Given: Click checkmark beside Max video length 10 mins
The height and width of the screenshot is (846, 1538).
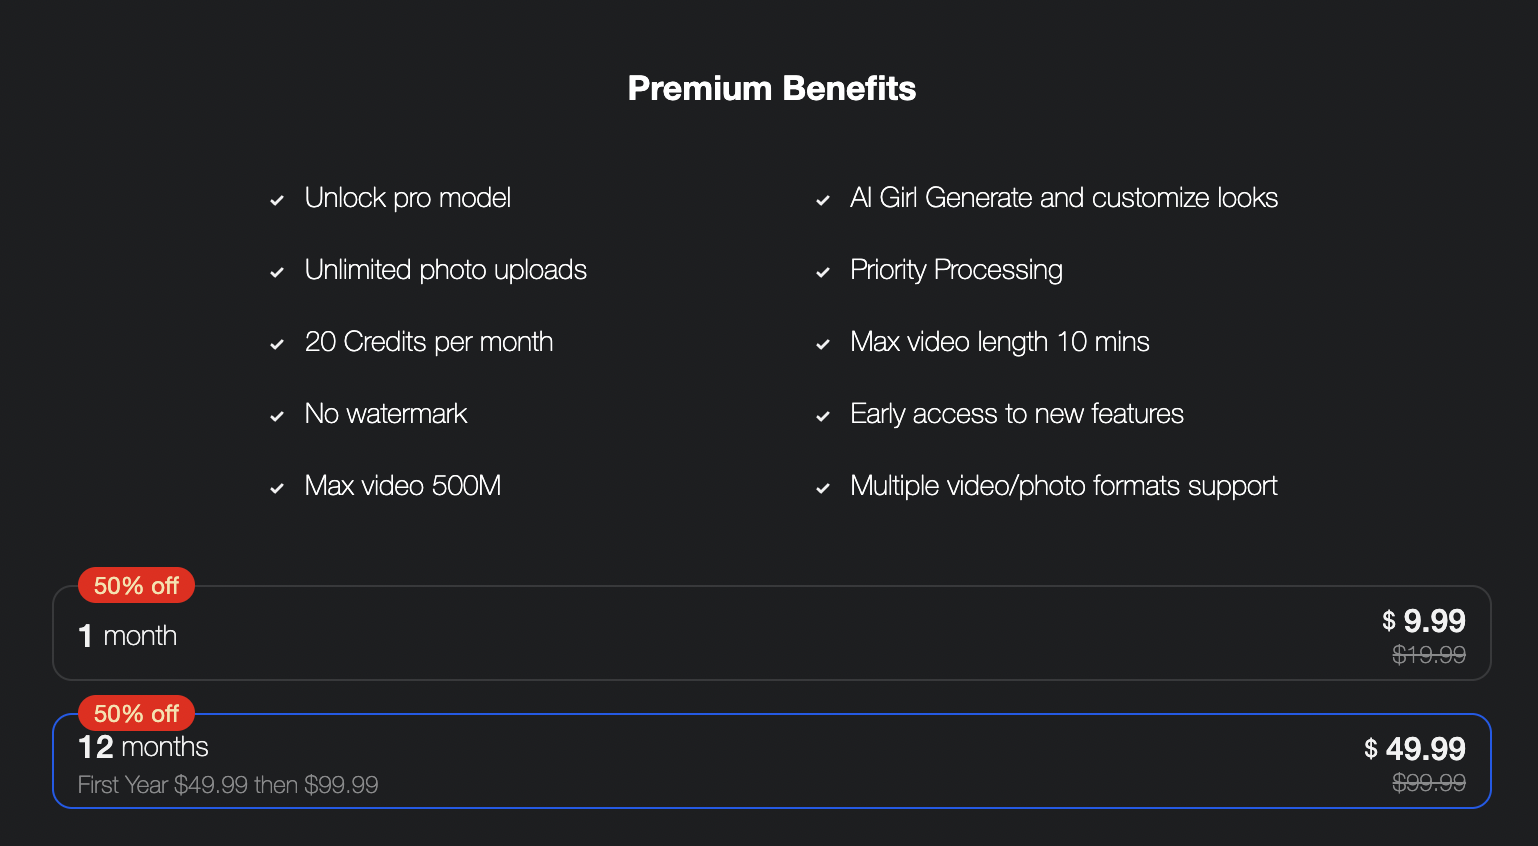Looking at the screenshot, I should click(823, 345).
